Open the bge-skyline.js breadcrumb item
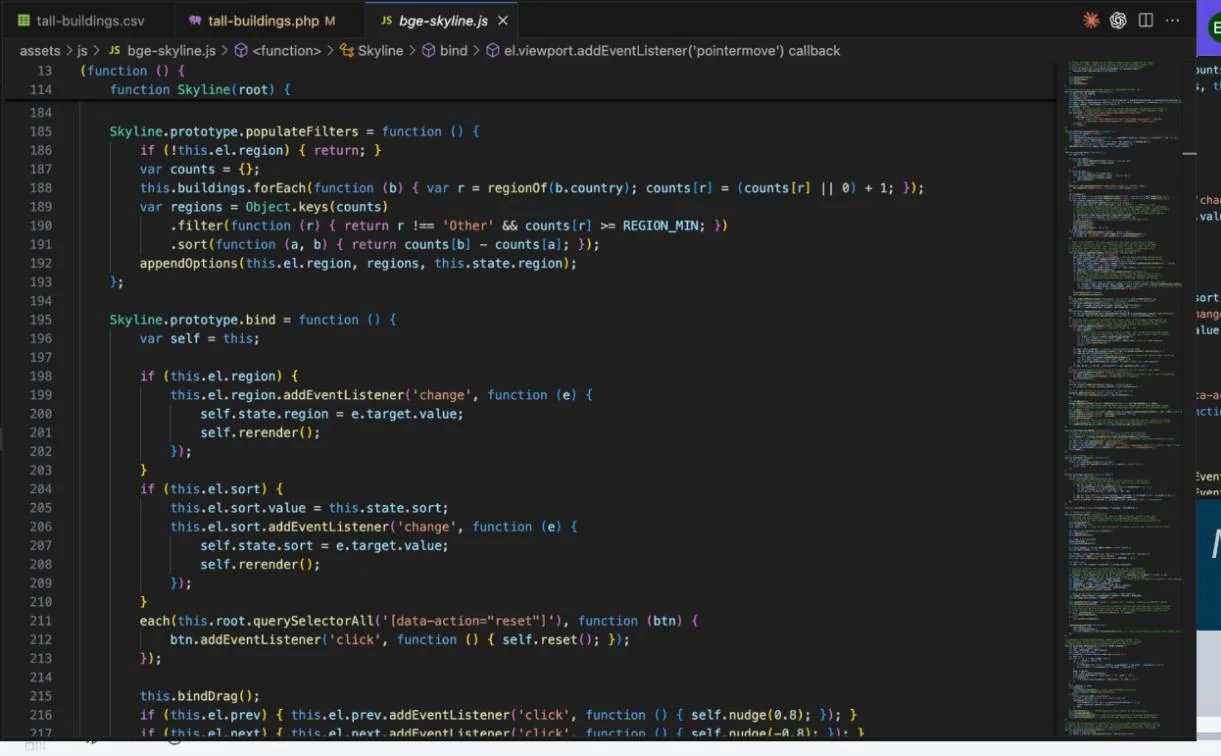Screen dimensions: 1221x756 click(x=171, y=50)
